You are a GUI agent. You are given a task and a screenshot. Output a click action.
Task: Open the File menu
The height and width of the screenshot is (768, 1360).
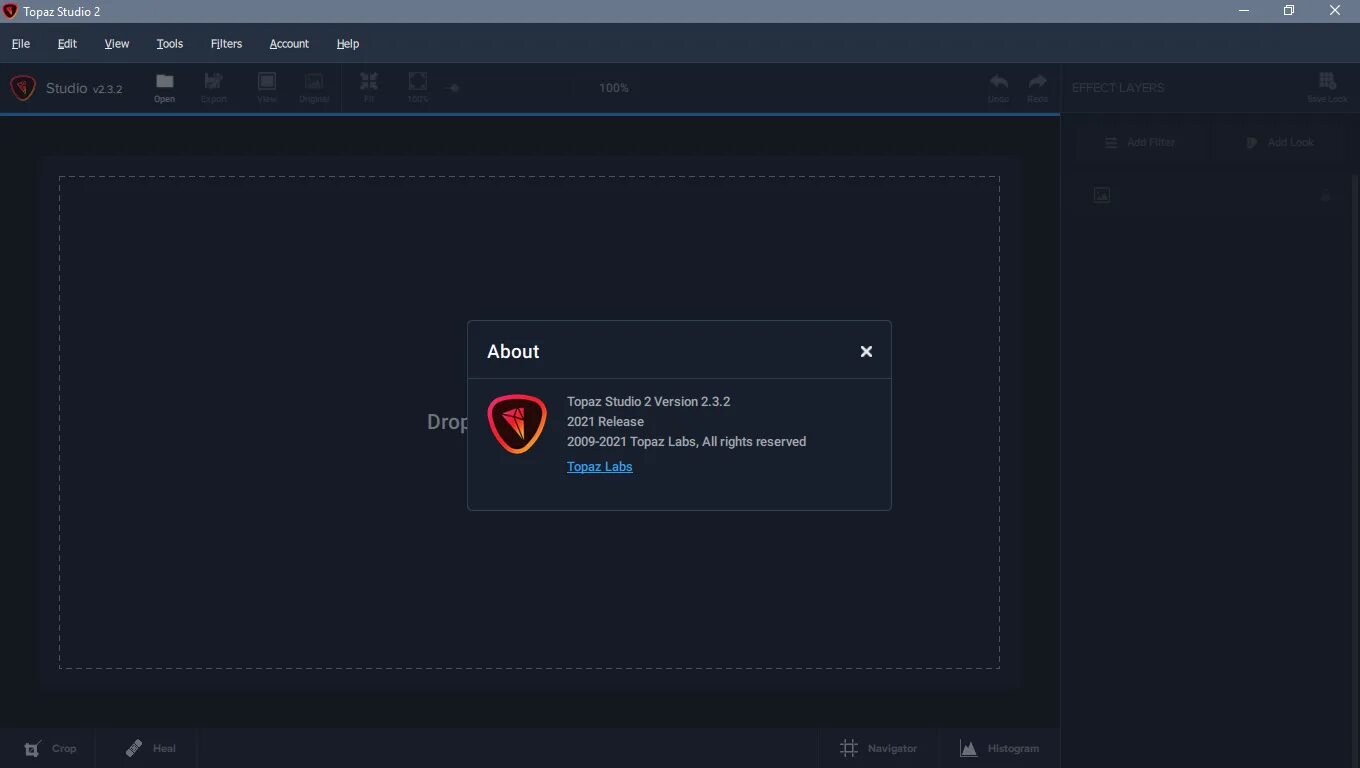20,44
